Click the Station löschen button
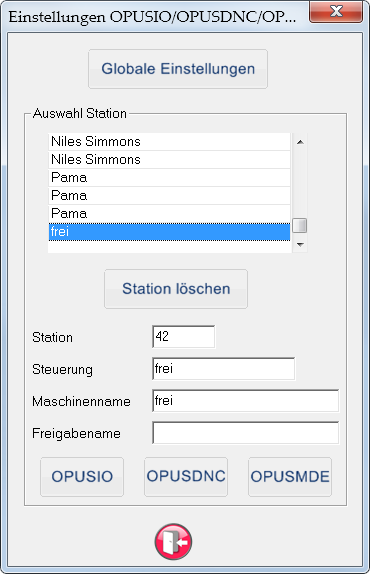Viewport: 370px width, 574px height. coord(176,289)
